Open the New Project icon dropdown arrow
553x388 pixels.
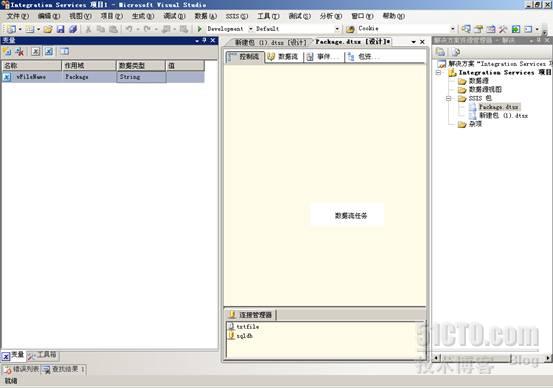pyautogui.click(x=20, y=29)
